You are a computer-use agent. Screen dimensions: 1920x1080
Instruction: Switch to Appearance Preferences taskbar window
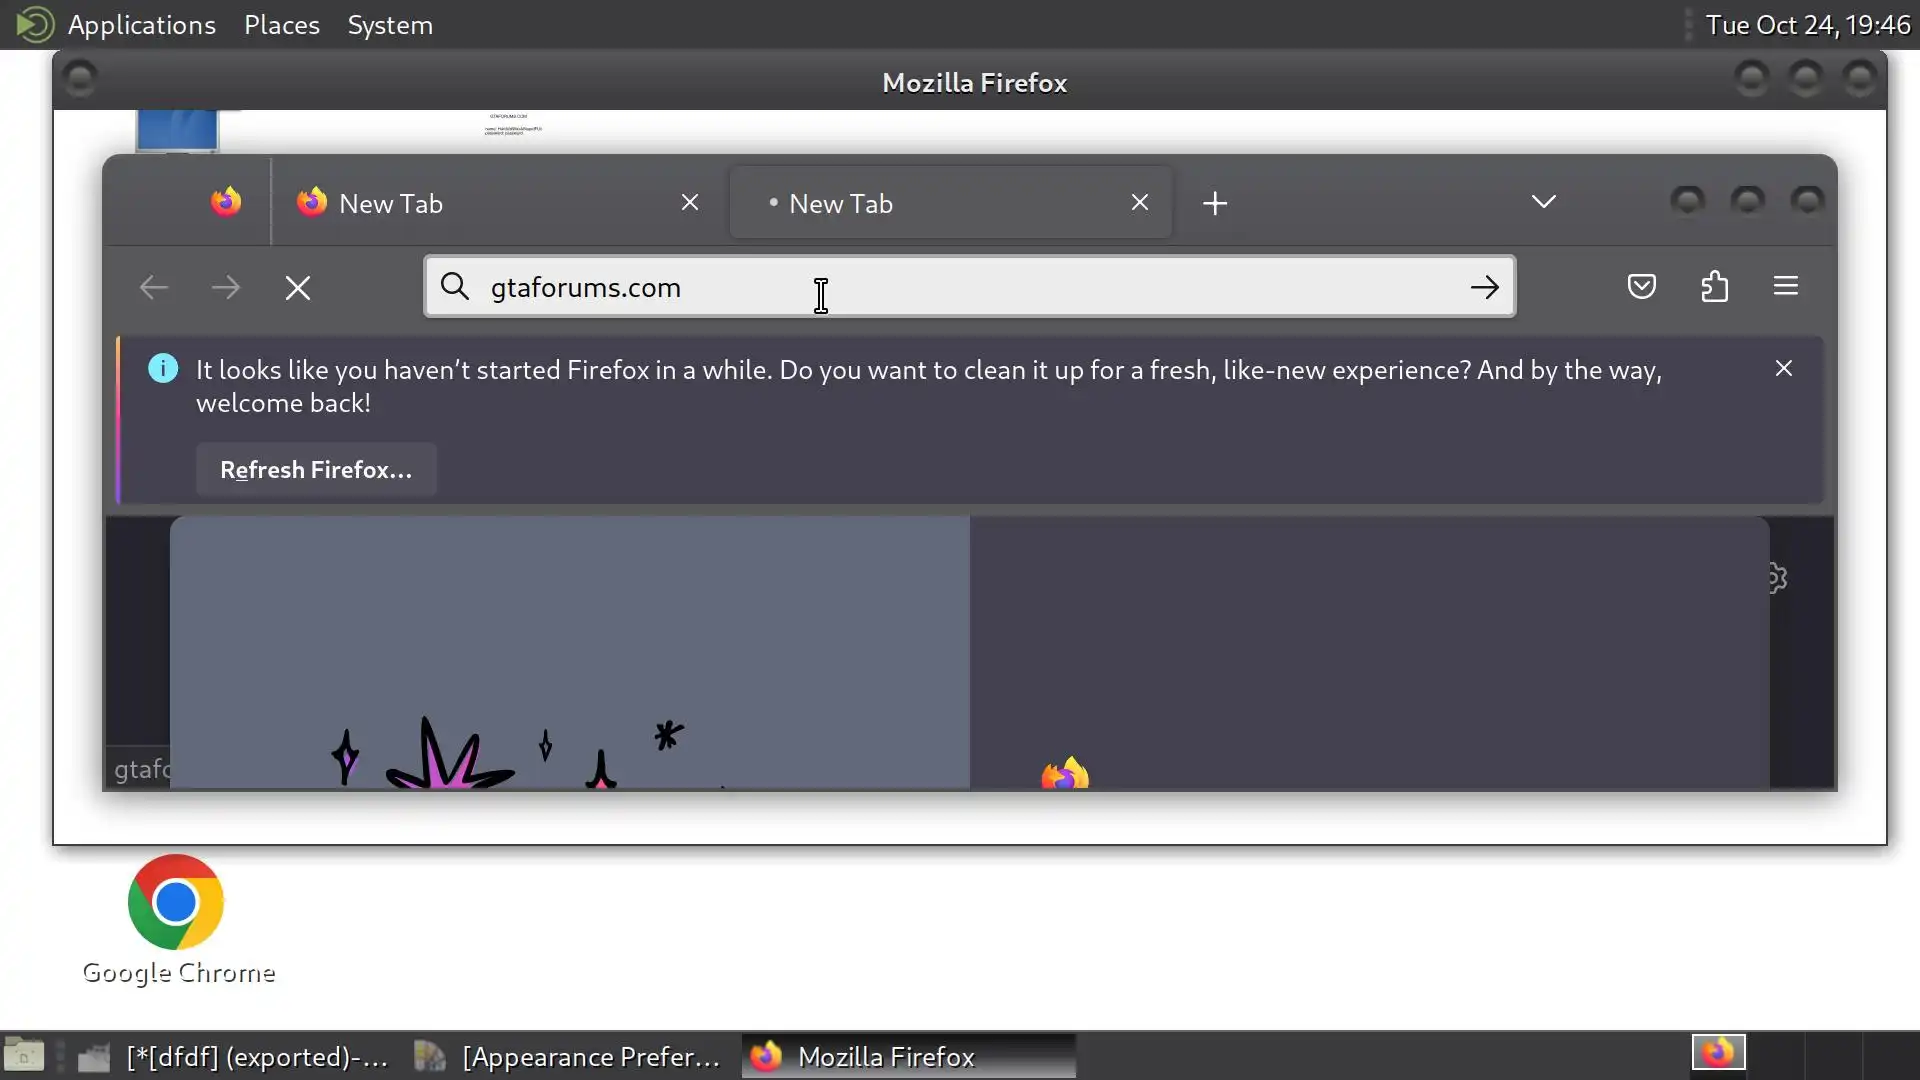click(x=570, y=1057)
